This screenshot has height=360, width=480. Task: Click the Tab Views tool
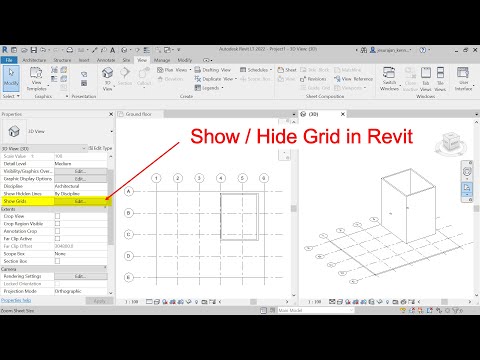coord(426,79)
